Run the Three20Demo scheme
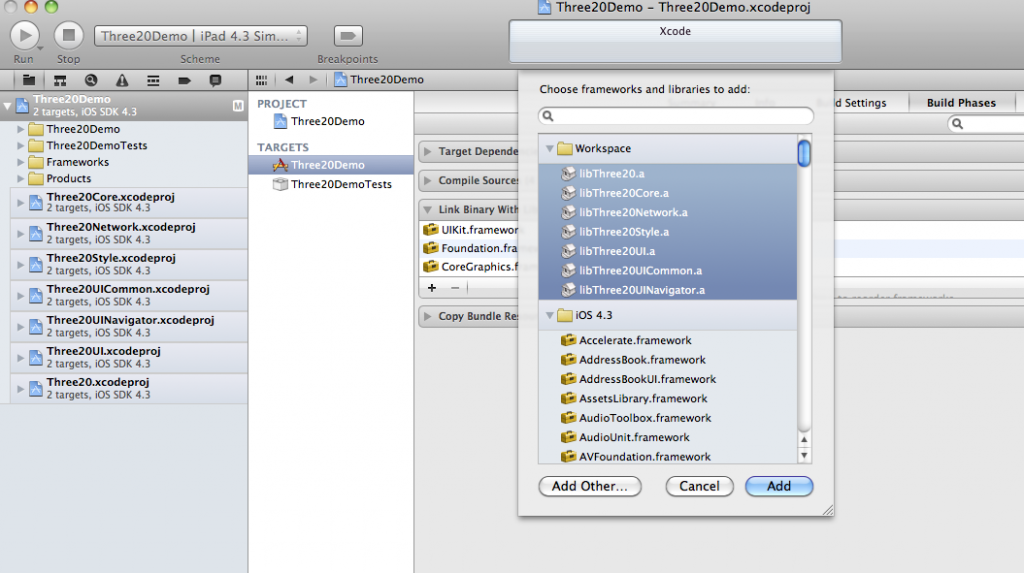1024x573 pixels. (25, 35)
